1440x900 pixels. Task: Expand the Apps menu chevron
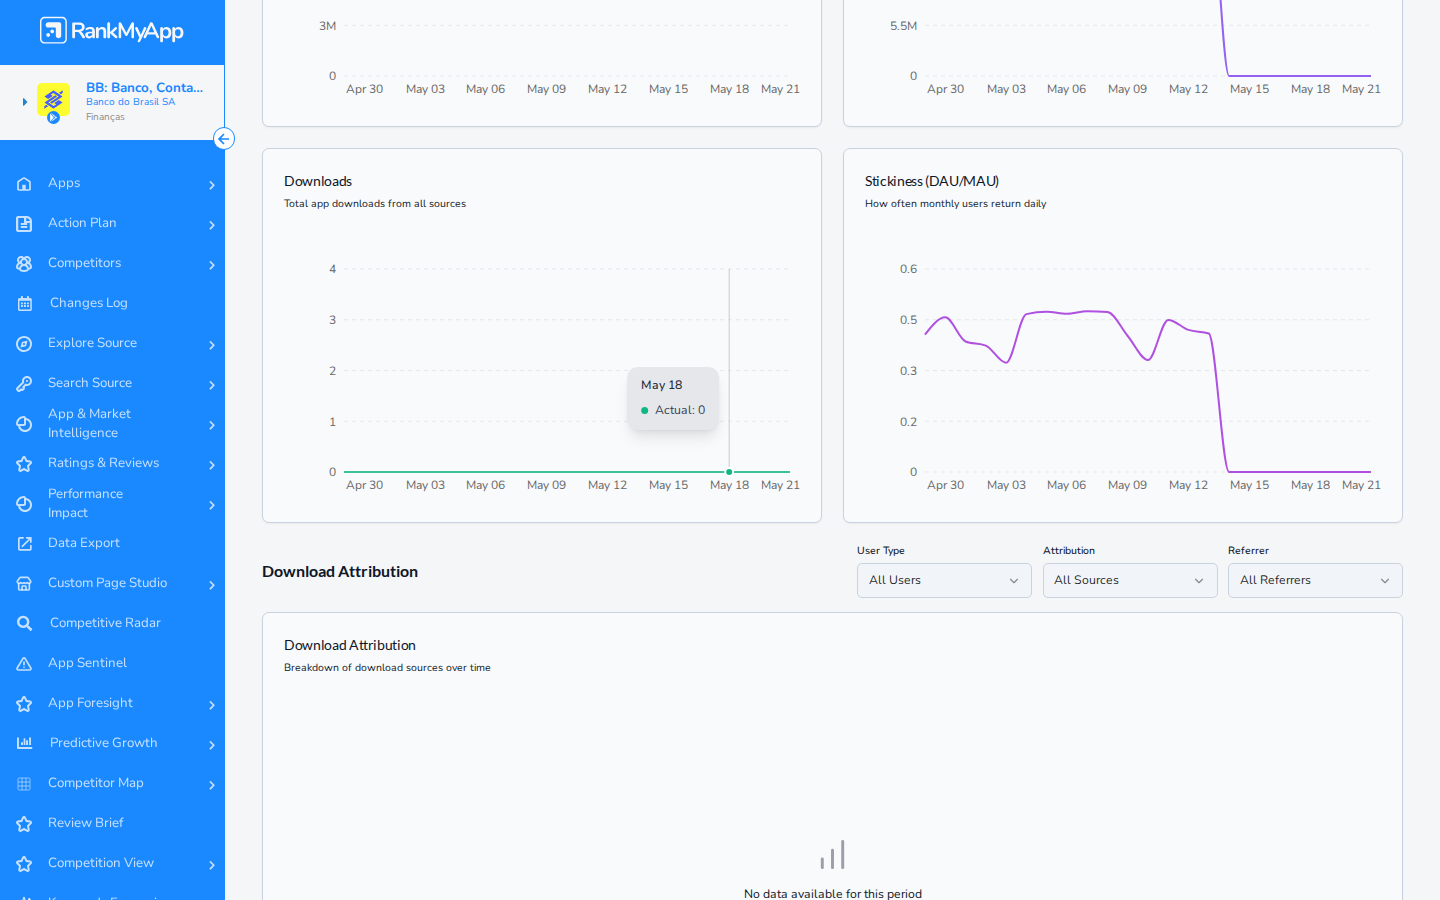point(212,185)
